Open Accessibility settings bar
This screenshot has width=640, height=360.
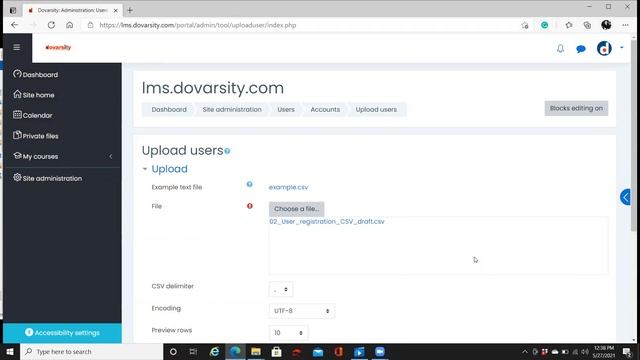[62, 333]
